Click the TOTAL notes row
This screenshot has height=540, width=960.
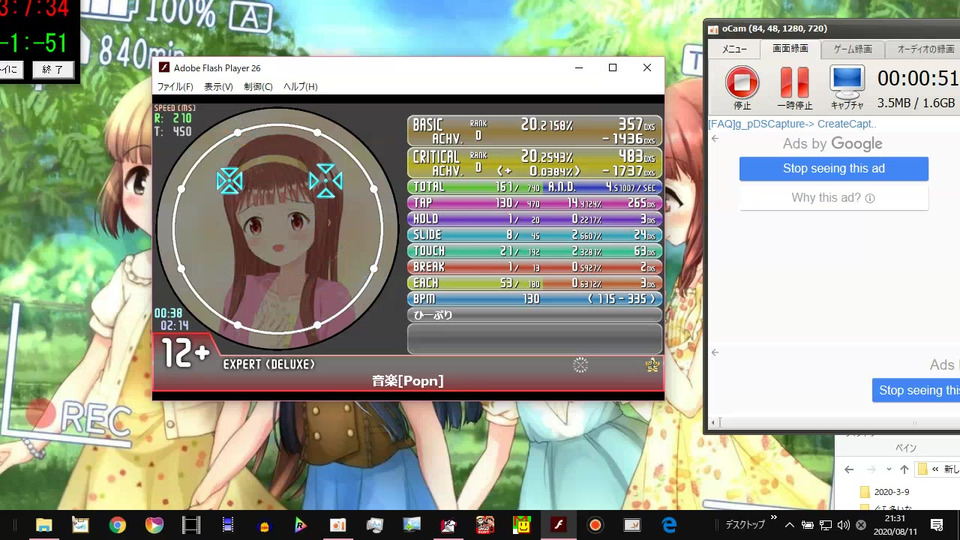pyautogui.click(x=534, y=187)
